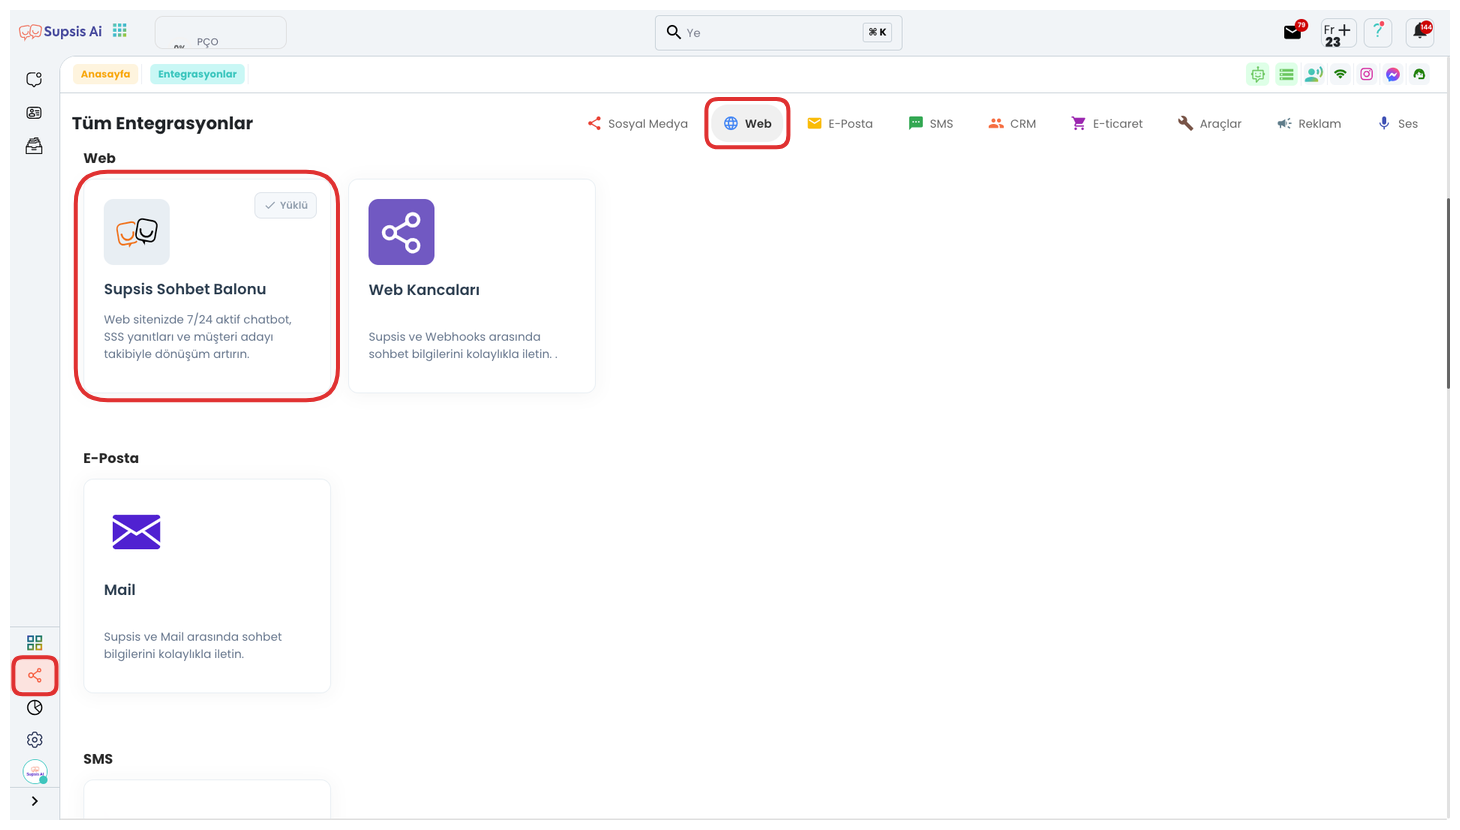The height and width of the screenshot is (830, 1460).
Task: Click the Mail envelope icon
Action: [137, 532]
